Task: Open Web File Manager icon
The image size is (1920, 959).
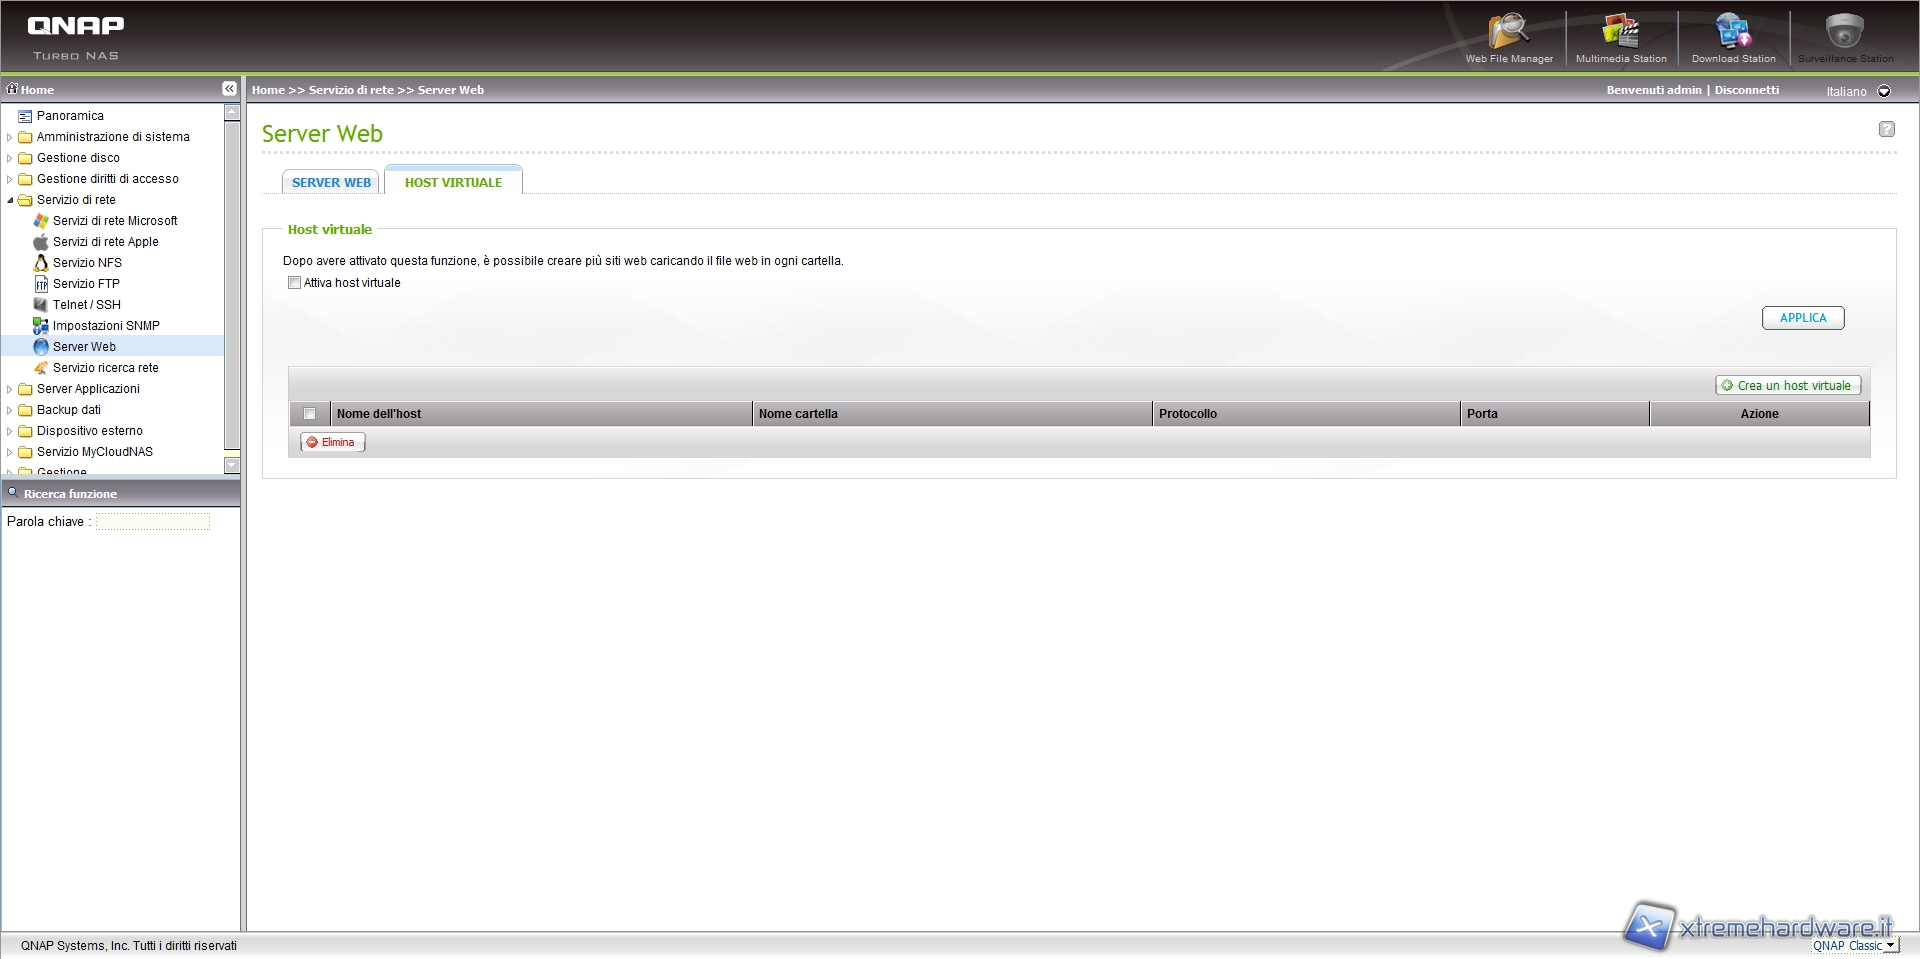Action: coord(1508,37)
